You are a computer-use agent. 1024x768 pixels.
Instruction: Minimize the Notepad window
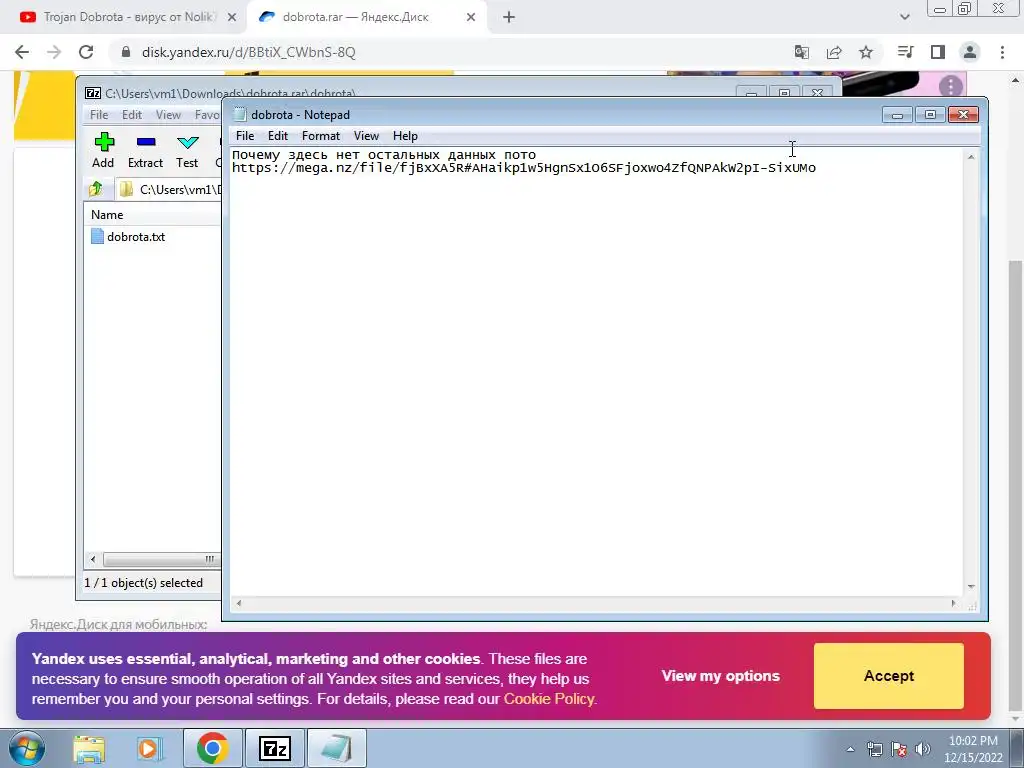click(897, 115)
